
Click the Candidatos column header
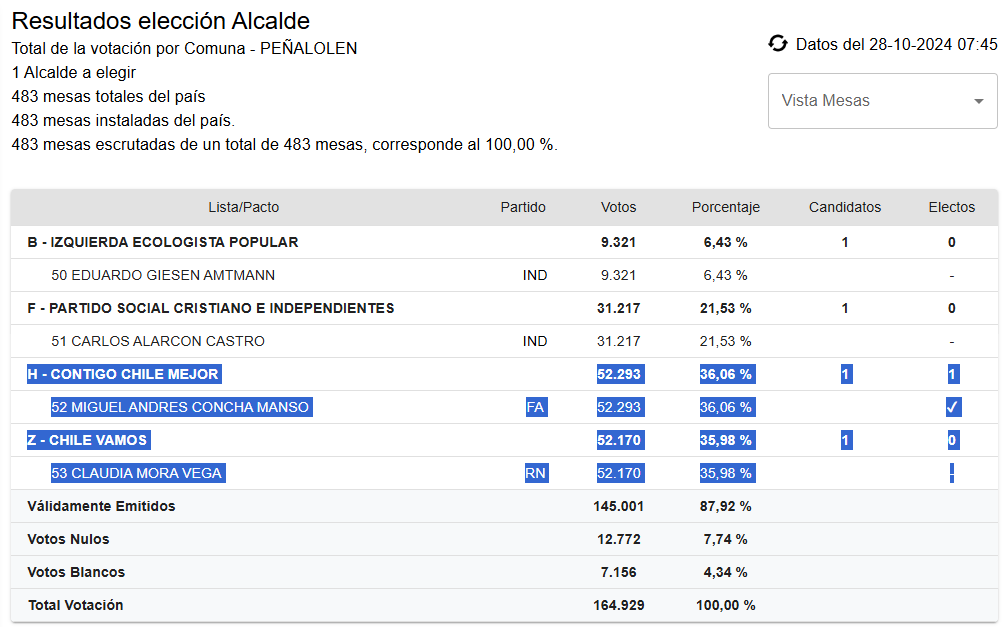[x=845, y=207]
